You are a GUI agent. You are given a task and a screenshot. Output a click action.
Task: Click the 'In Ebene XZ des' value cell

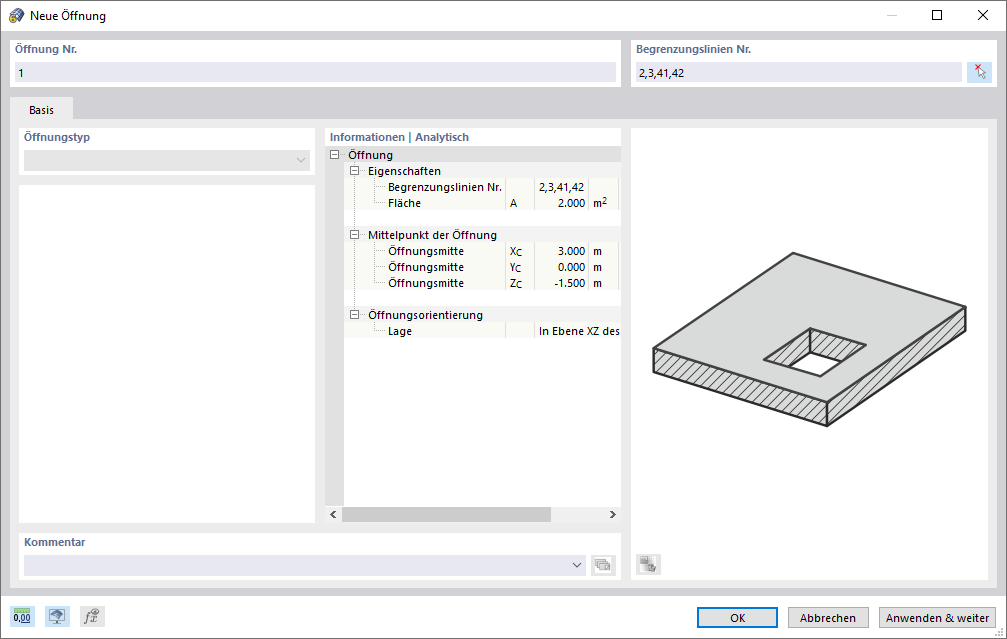578,331
